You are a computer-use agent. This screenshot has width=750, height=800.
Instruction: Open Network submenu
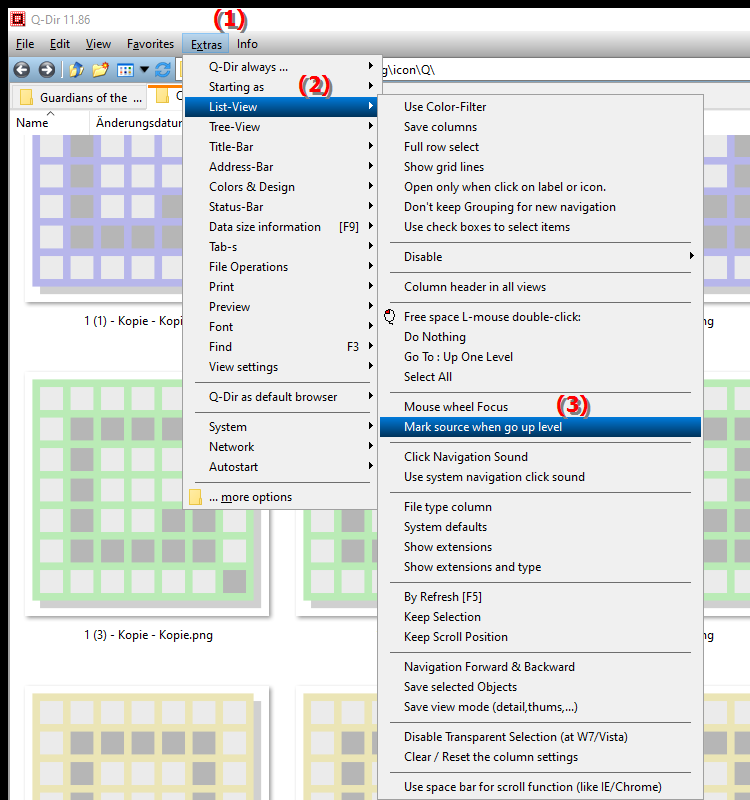(282, 446)
